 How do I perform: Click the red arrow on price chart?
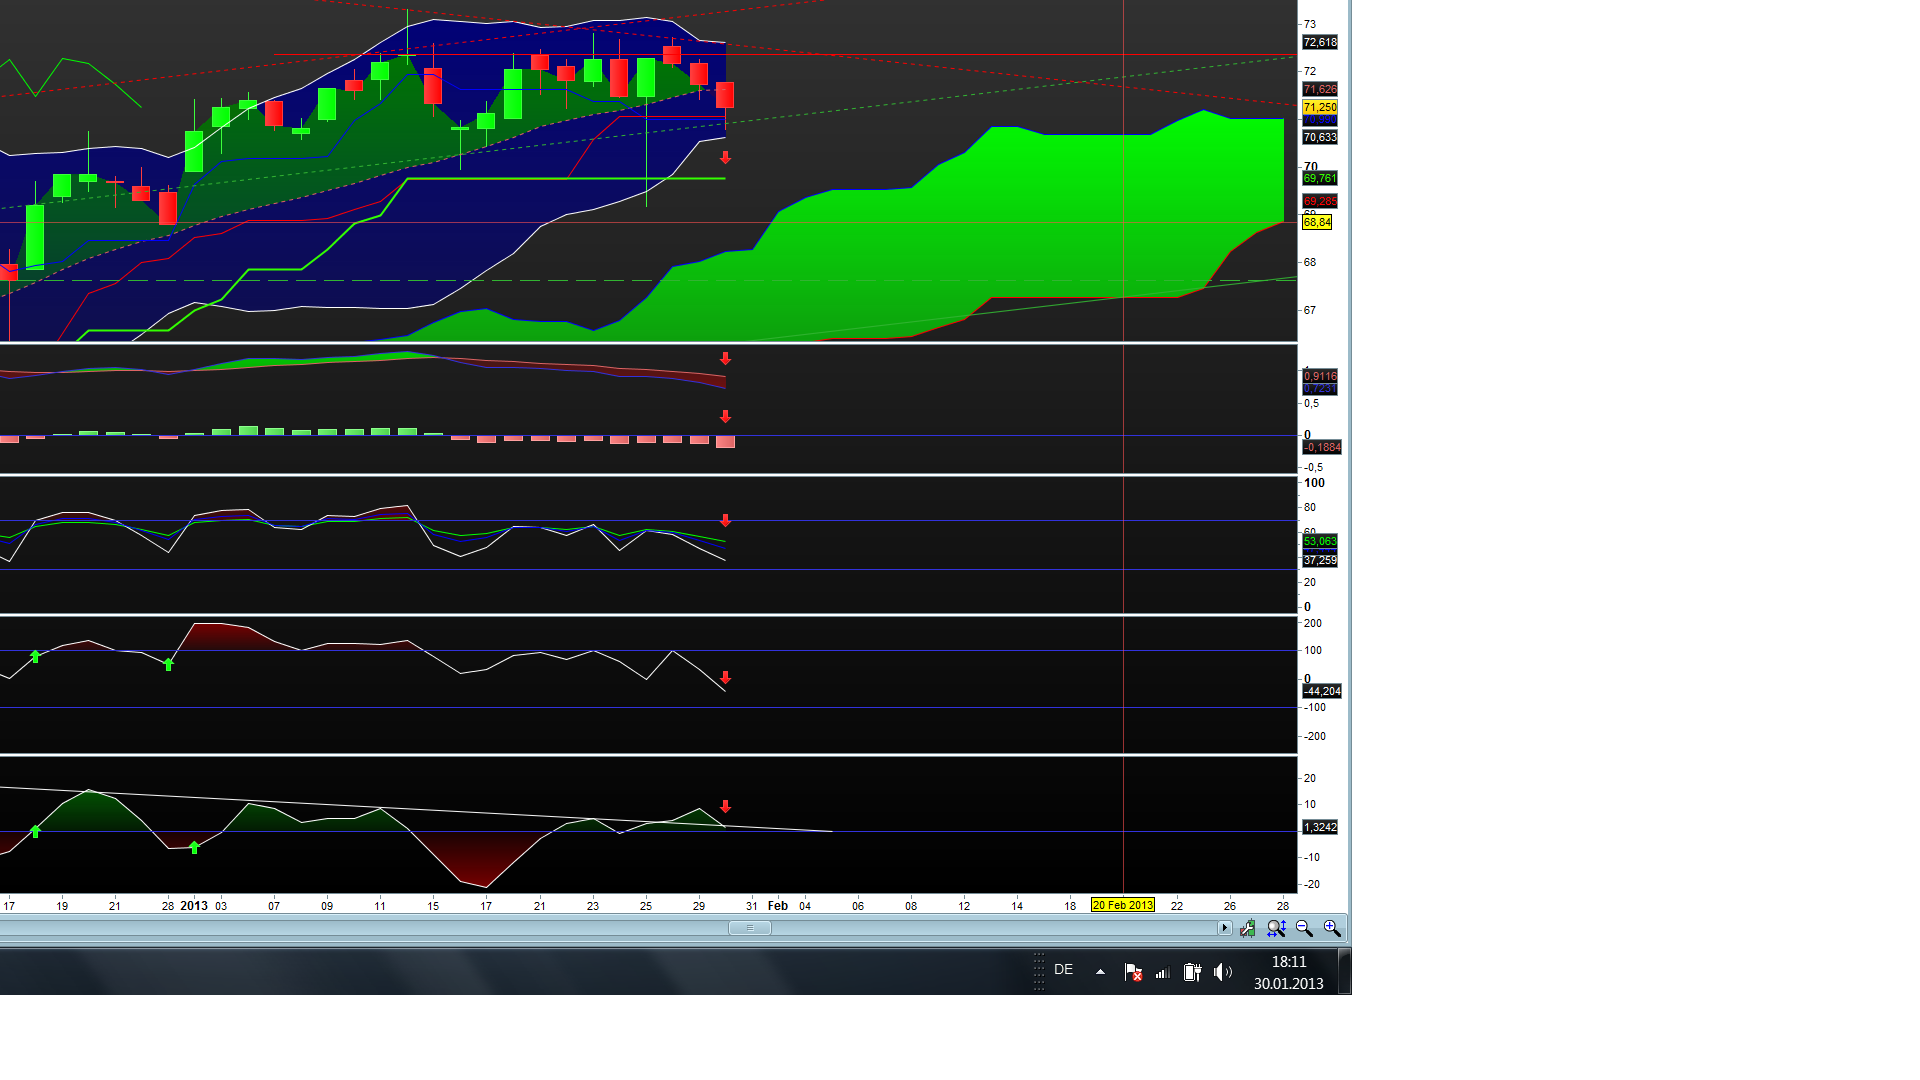pos(726,158)
